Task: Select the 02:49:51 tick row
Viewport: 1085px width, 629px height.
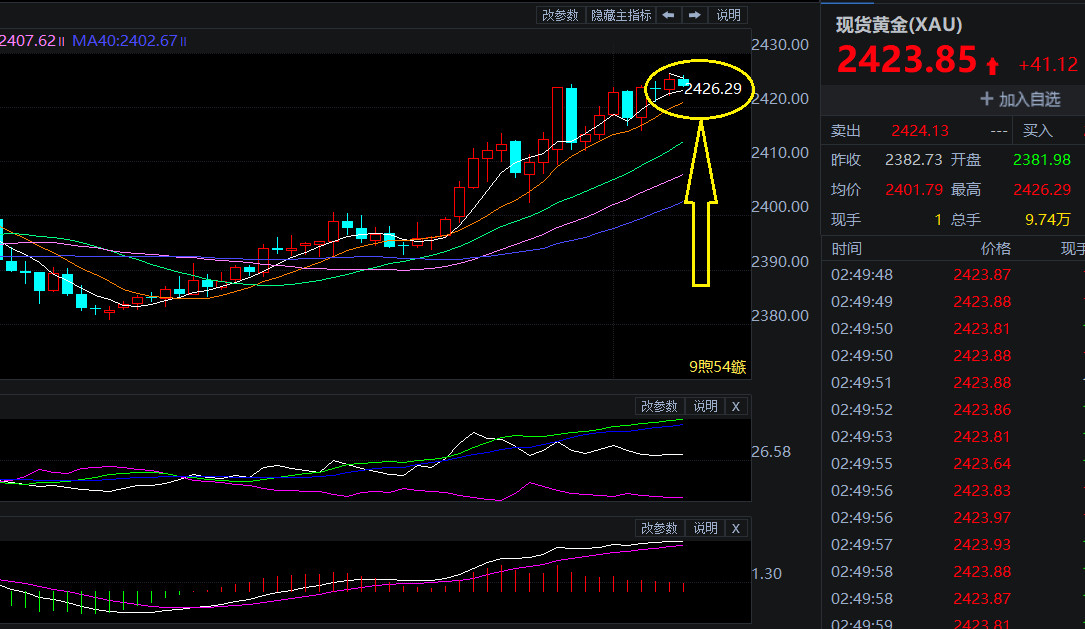Action: (953, 383)
